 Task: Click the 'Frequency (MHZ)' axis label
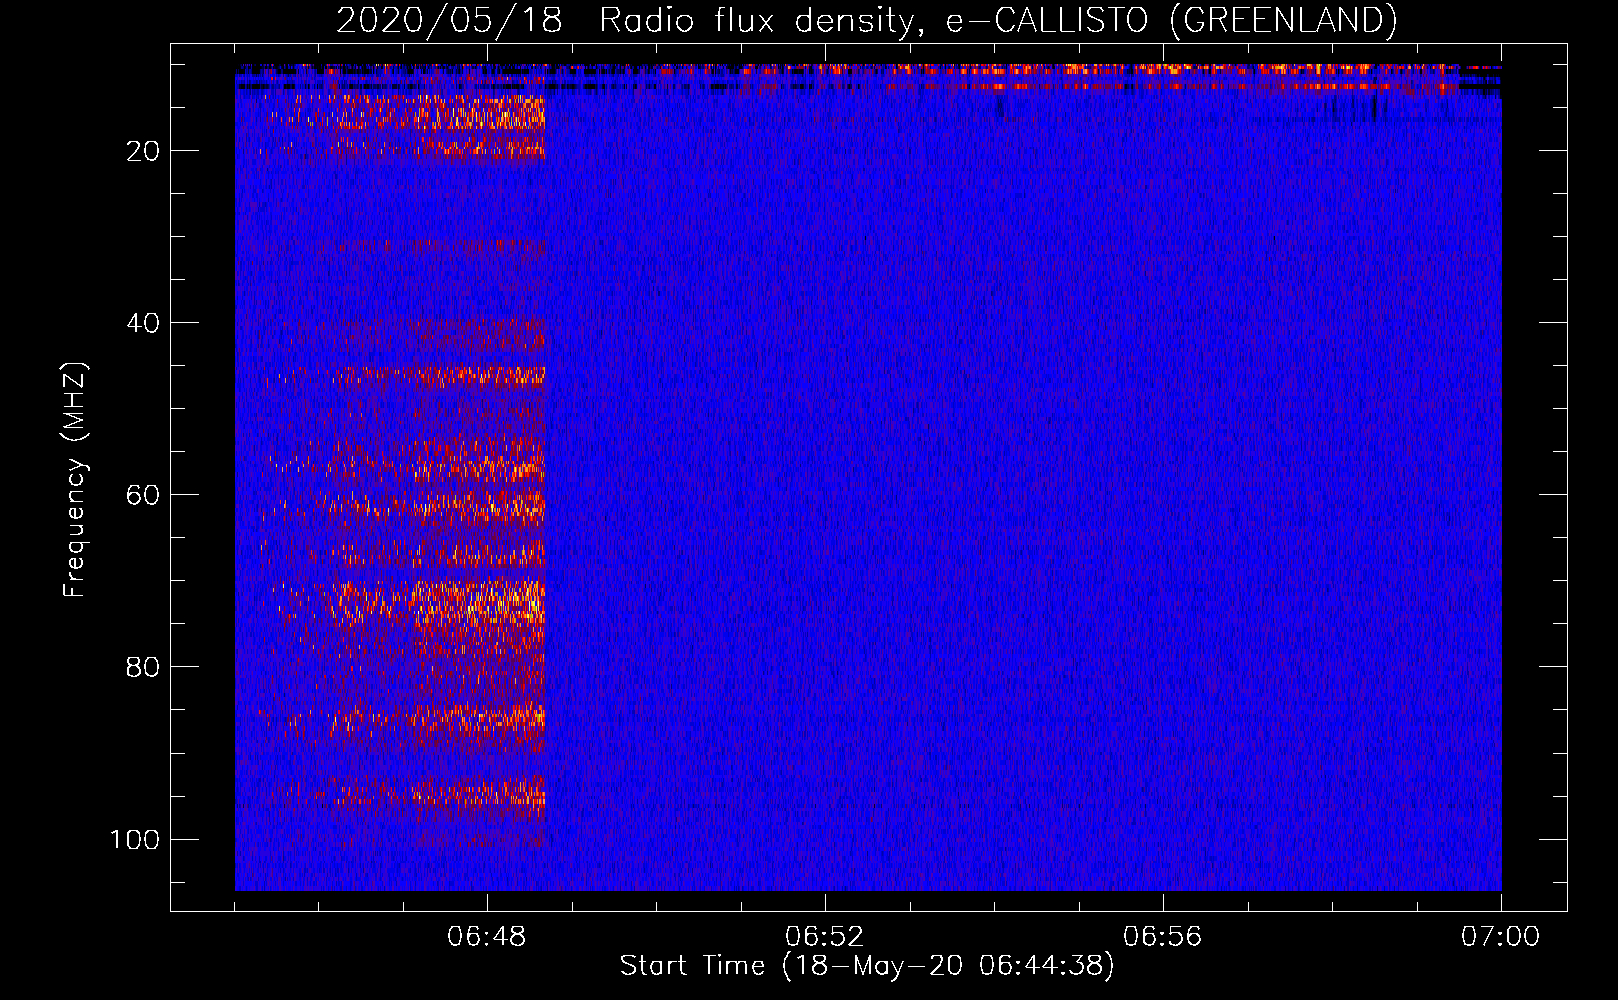75,480
